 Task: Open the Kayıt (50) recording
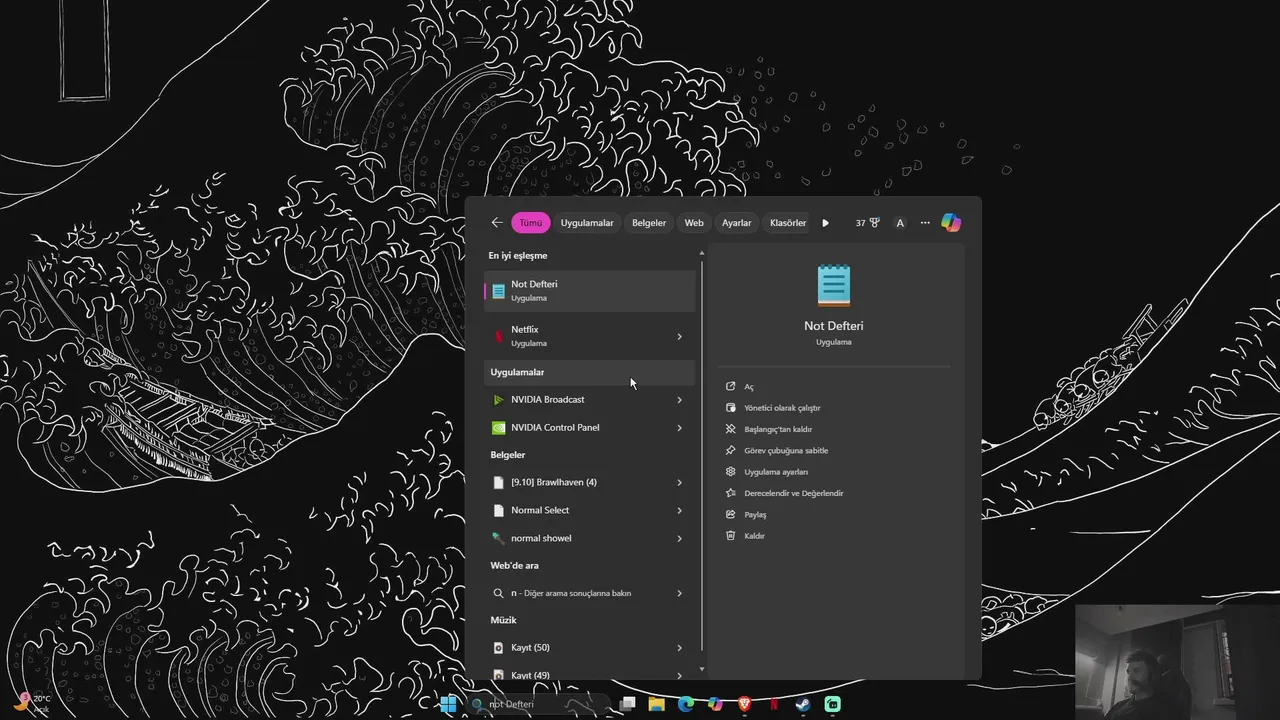point(590,647)
